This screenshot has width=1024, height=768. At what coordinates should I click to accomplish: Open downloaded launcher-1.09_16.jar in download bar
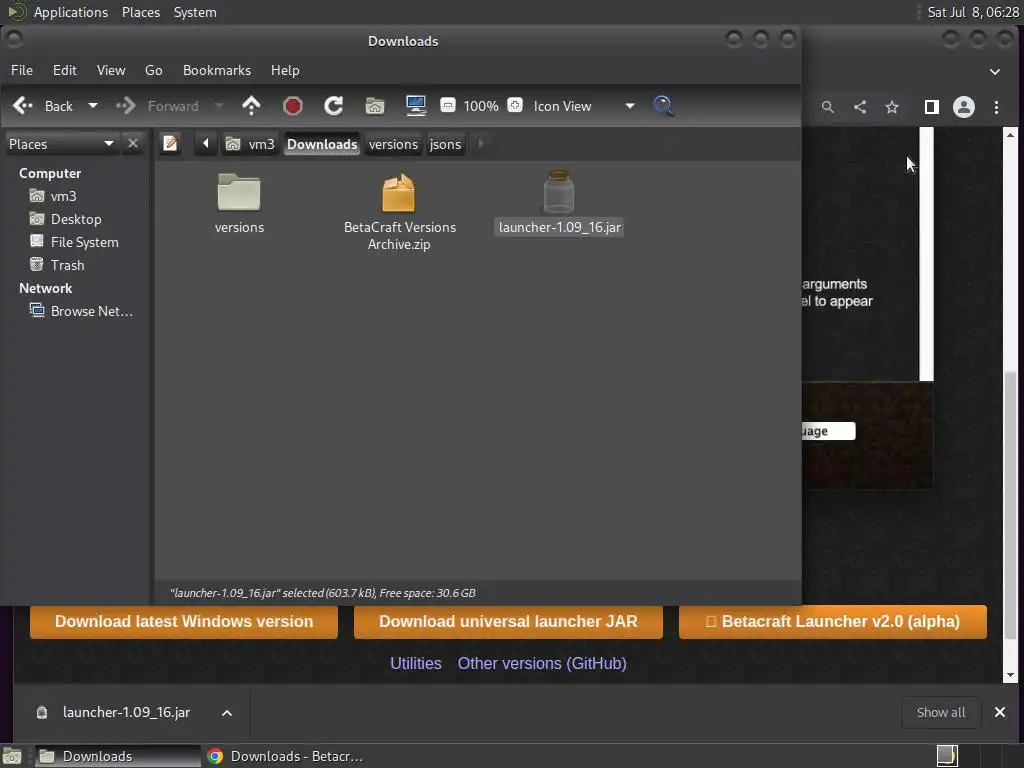point(115,712)
